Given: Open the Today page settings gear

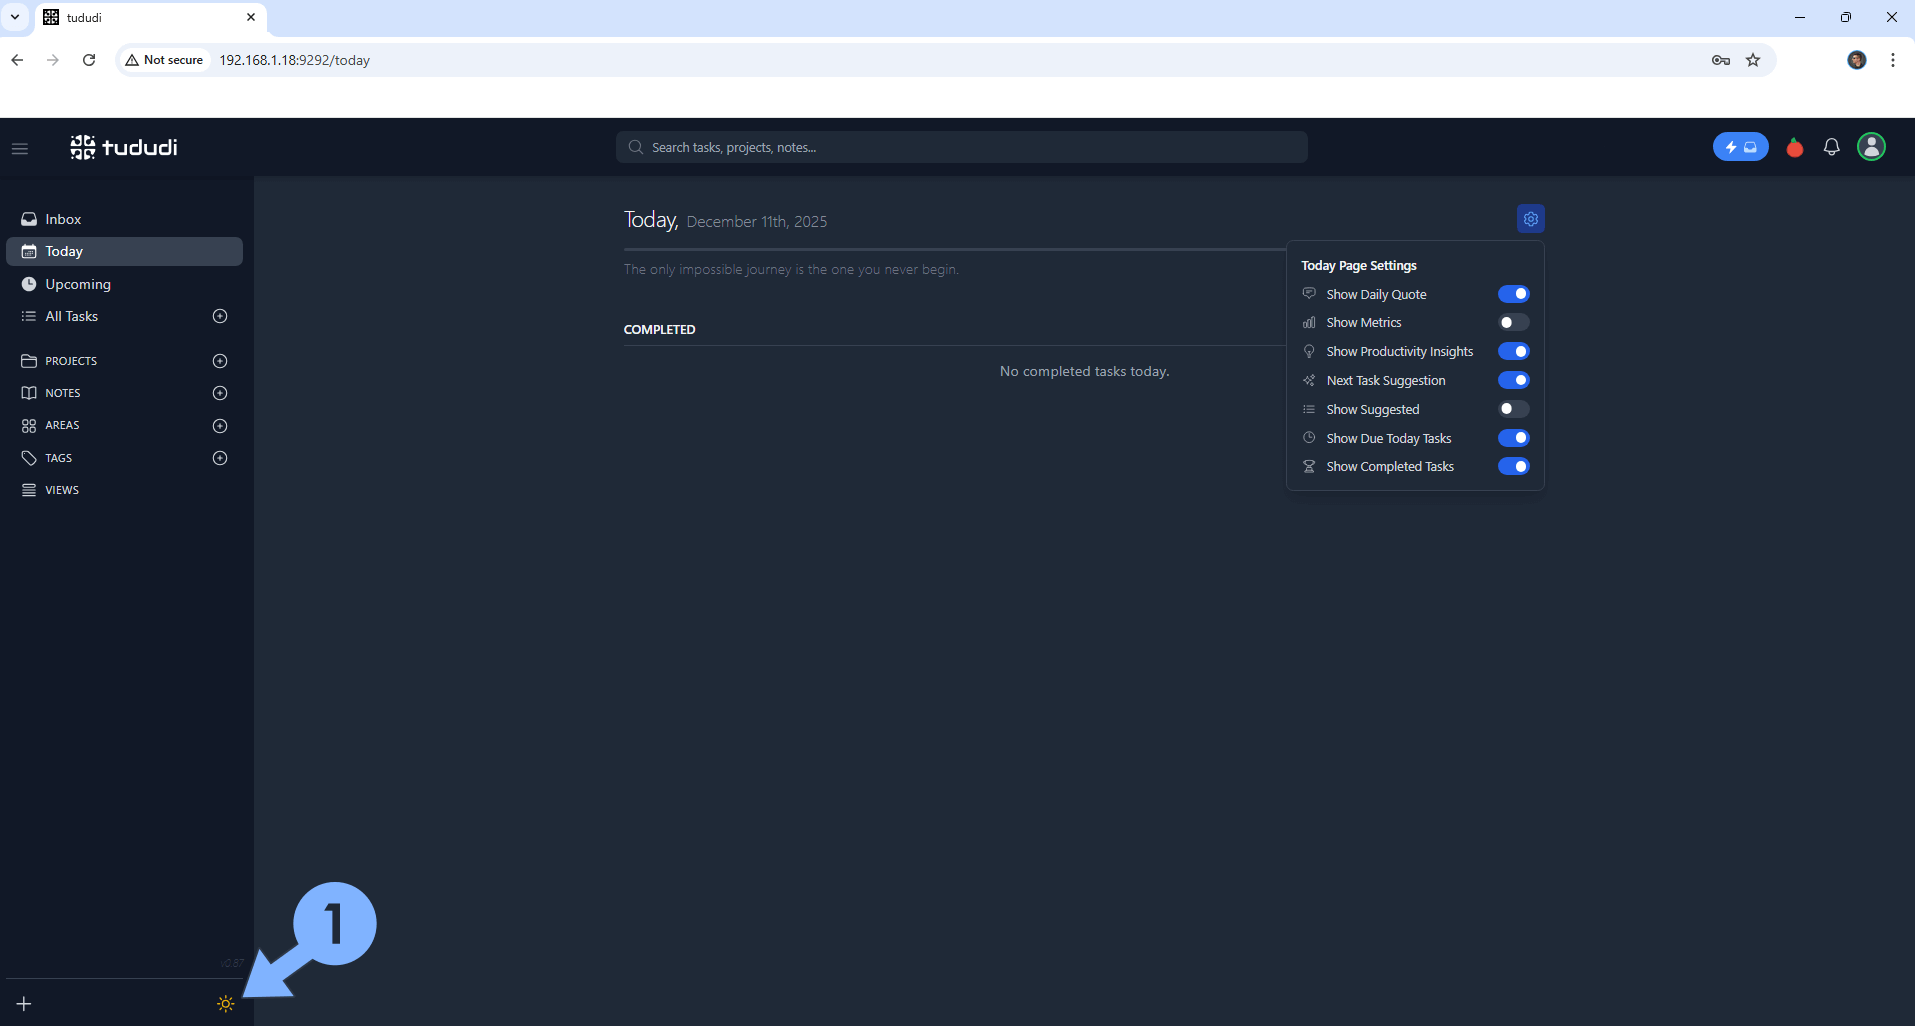Looking at the screenshot, I should coord(1531,218).
